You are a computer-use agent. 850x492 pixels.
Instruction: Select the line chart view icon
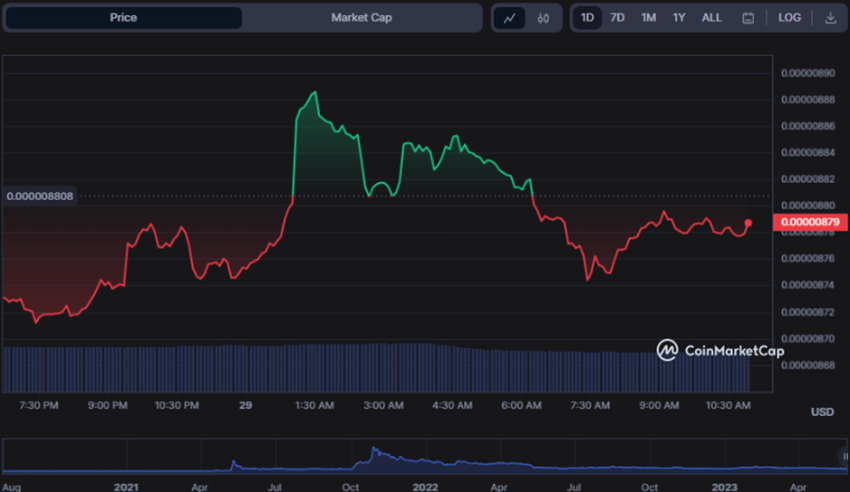pyautogui.click(x=510, y=18)
